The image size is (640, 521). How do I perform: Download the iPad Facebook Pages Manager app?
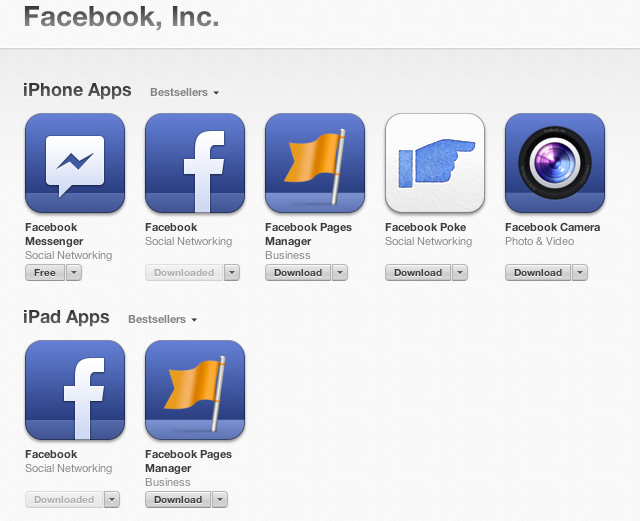[x=178, y=499]
